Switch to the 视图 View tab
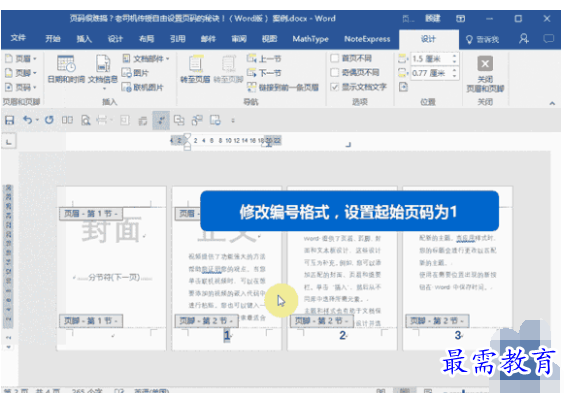 (270, 39)
